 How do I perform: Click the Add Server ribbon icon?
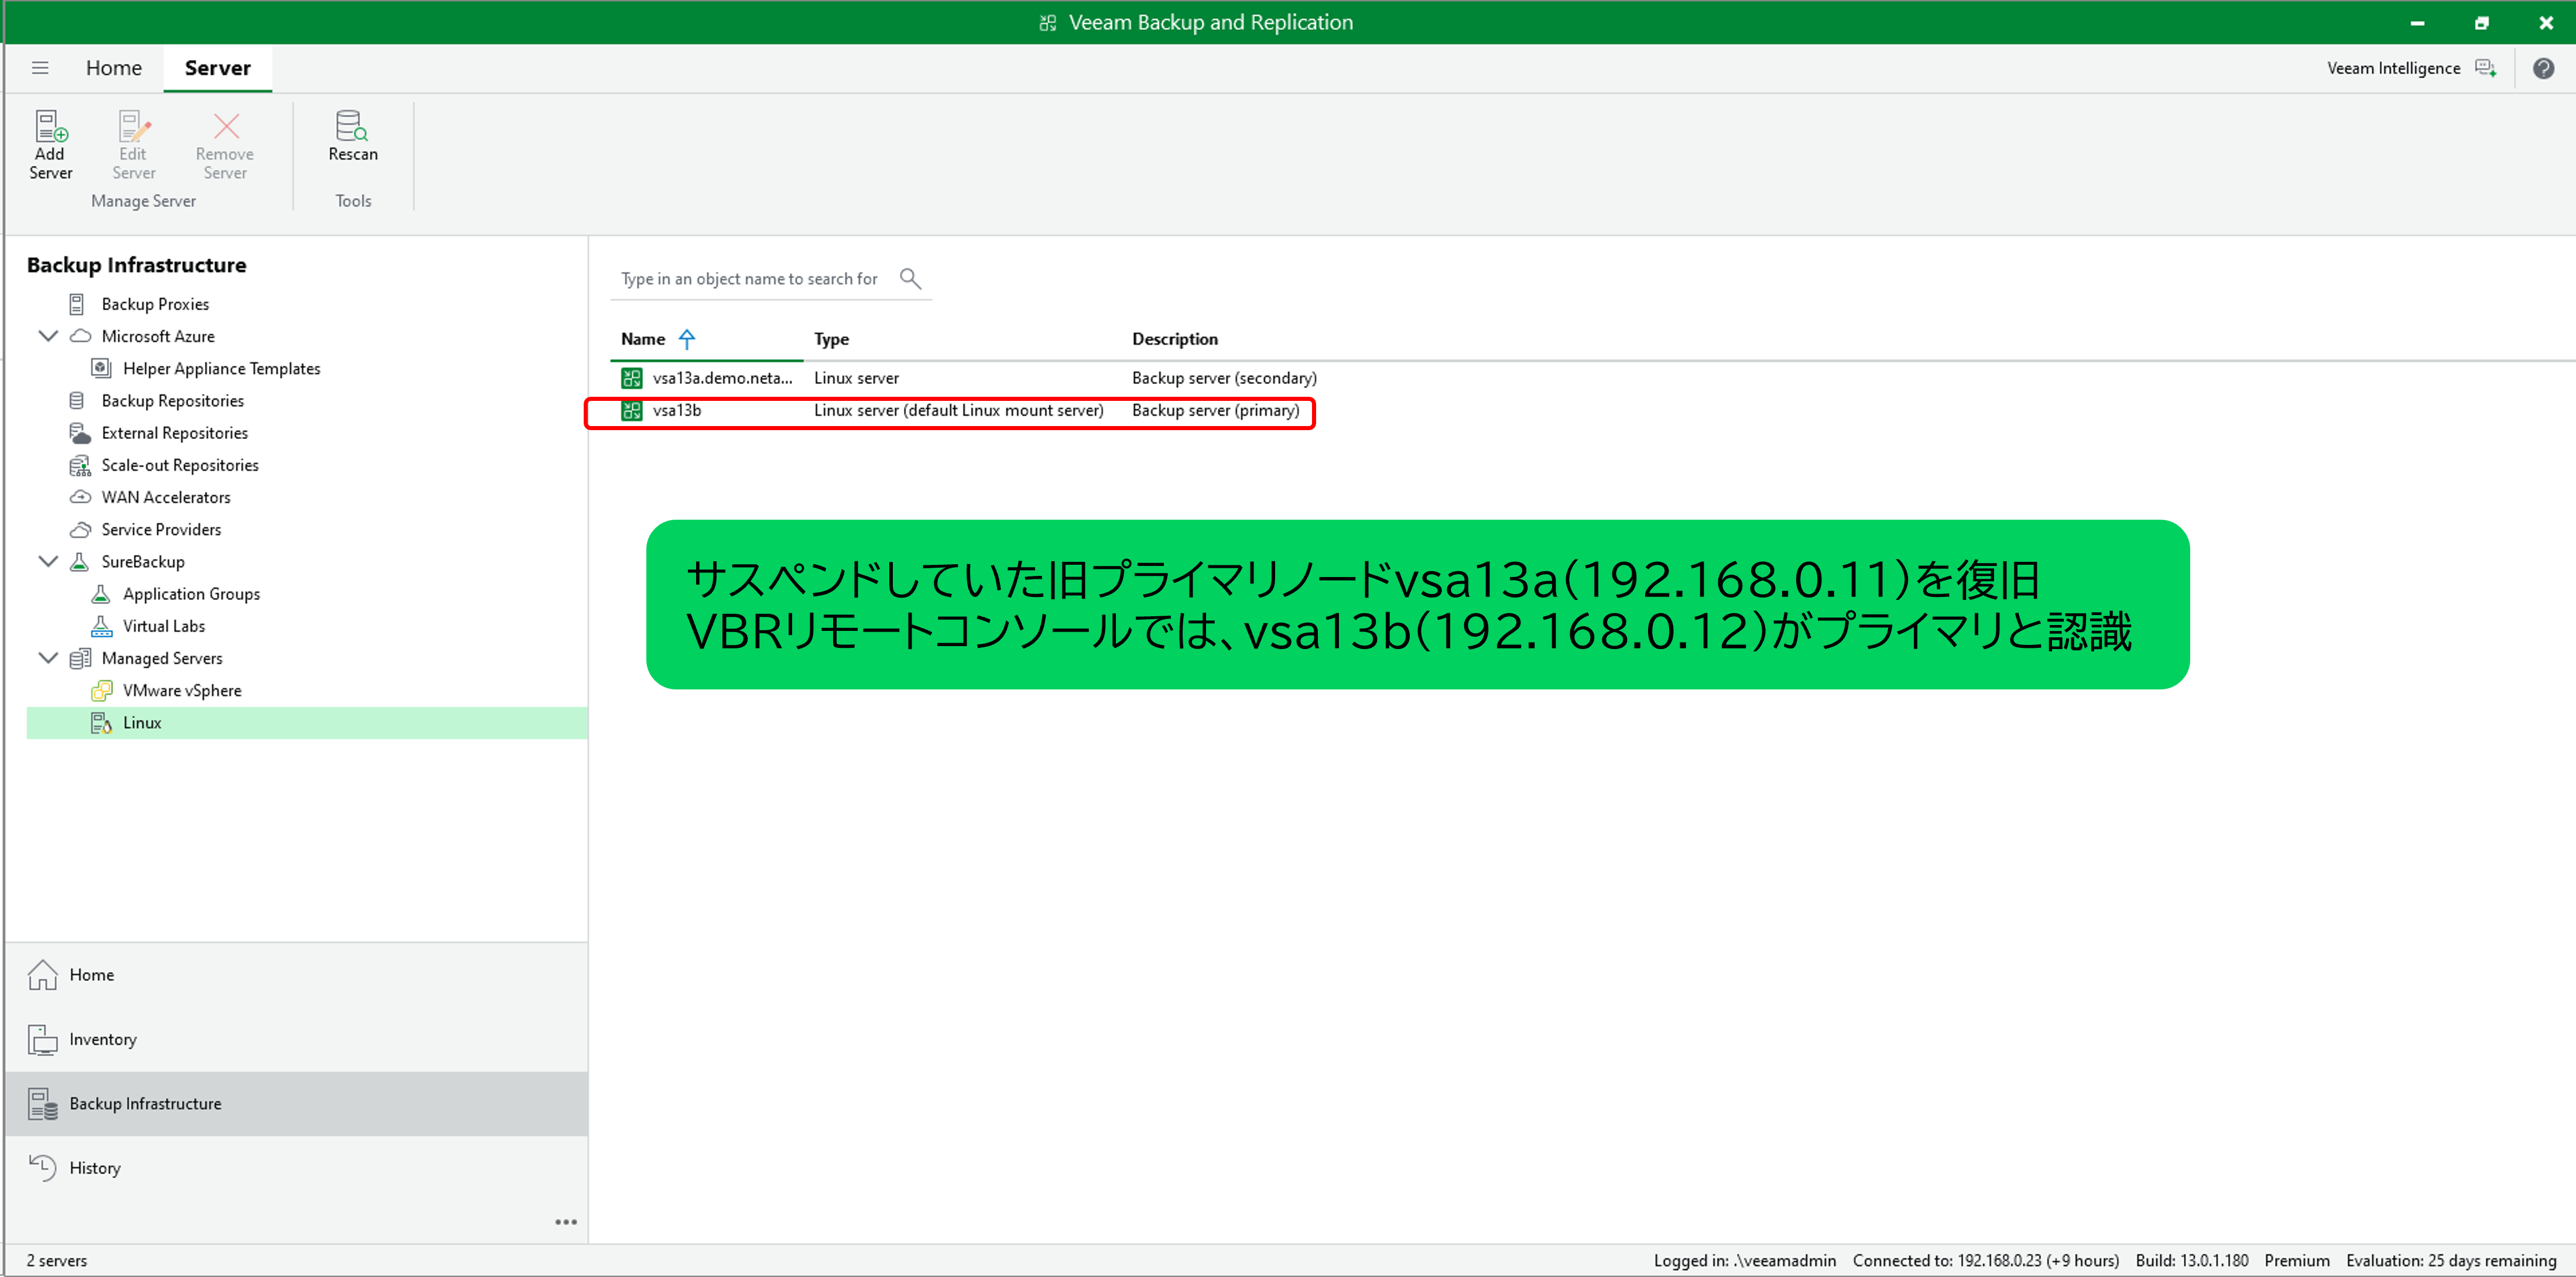tap(50, 128)
